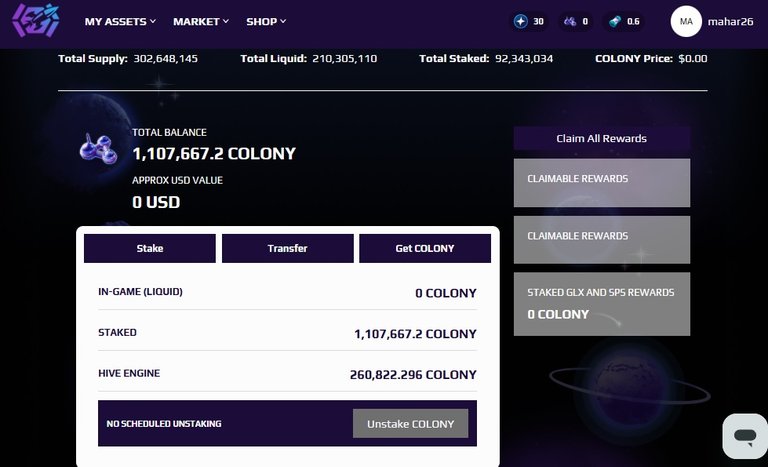Image resolution: width=768 pixels, height=467 pixels.
Task: Open mahar26 account name
Action: tap(730, 22)
